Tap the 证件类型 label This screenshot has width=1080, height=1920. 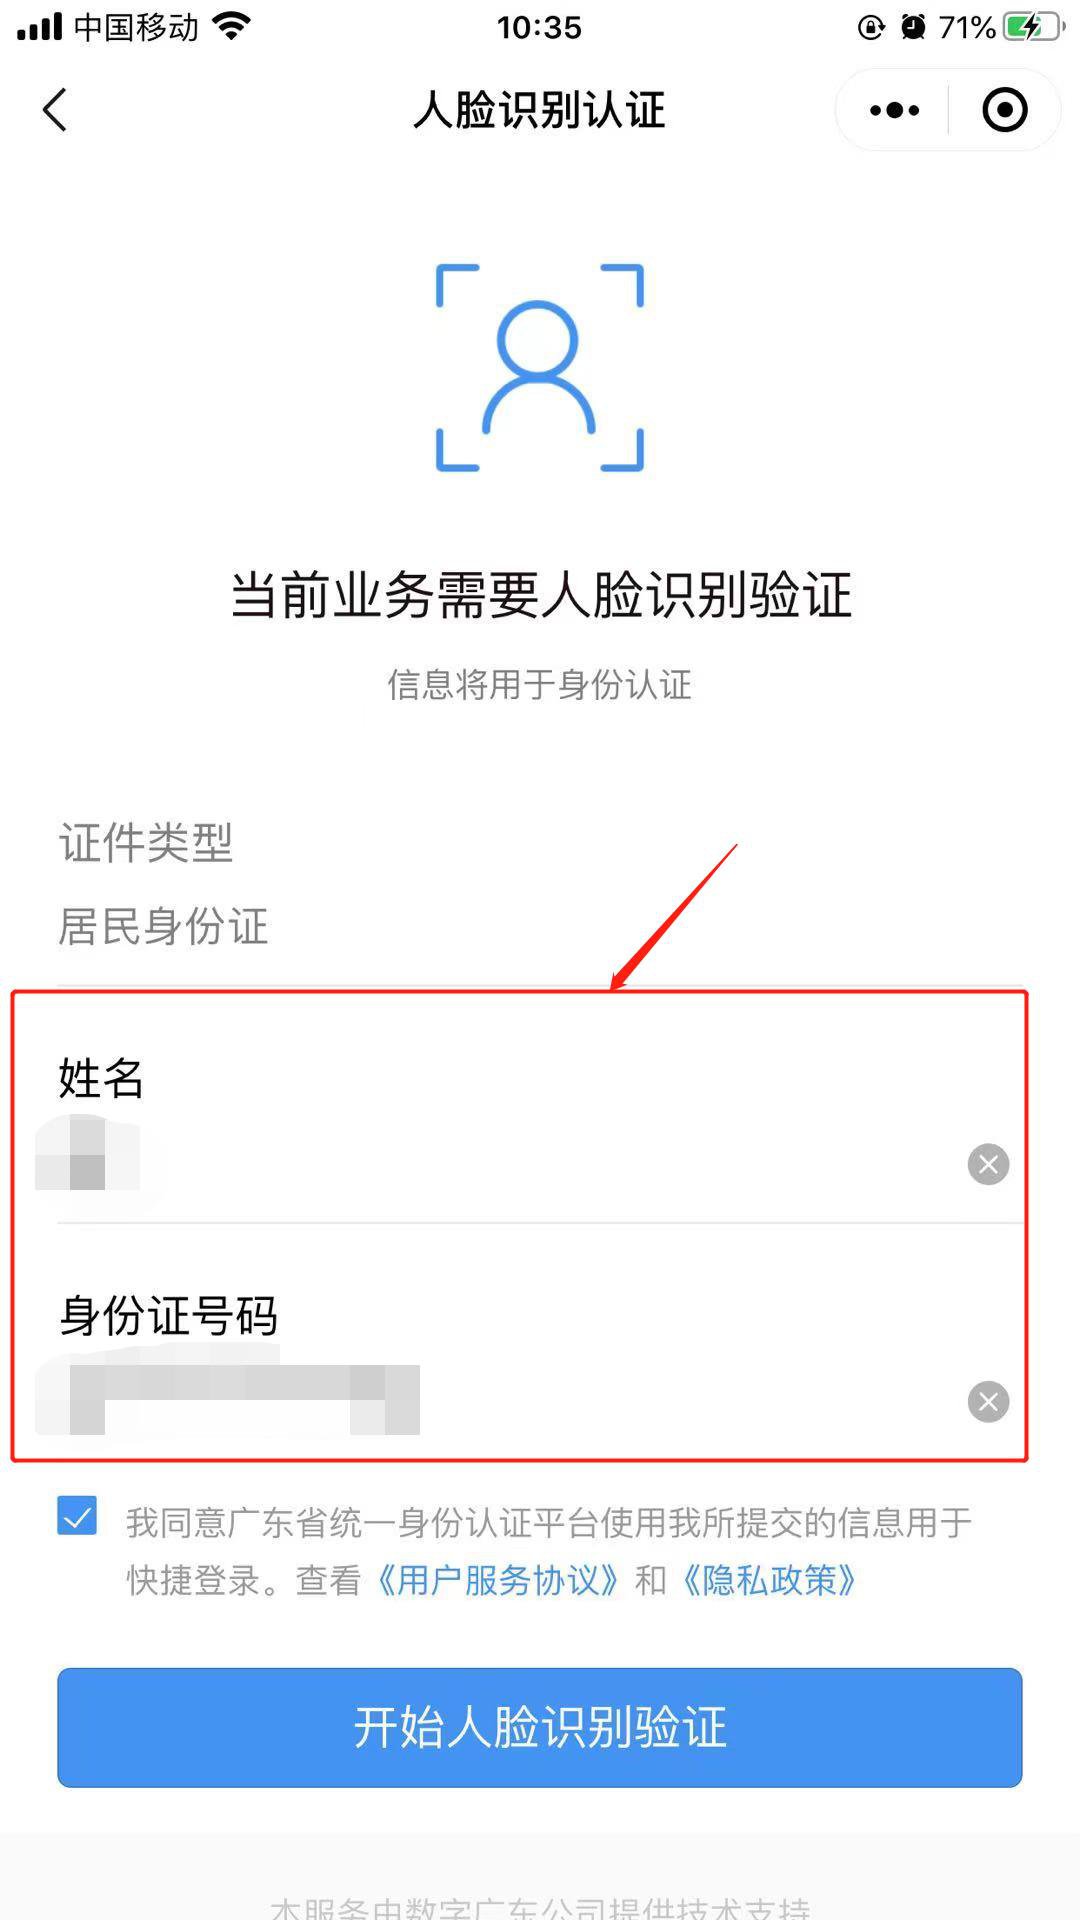click(x=146, y=843)
